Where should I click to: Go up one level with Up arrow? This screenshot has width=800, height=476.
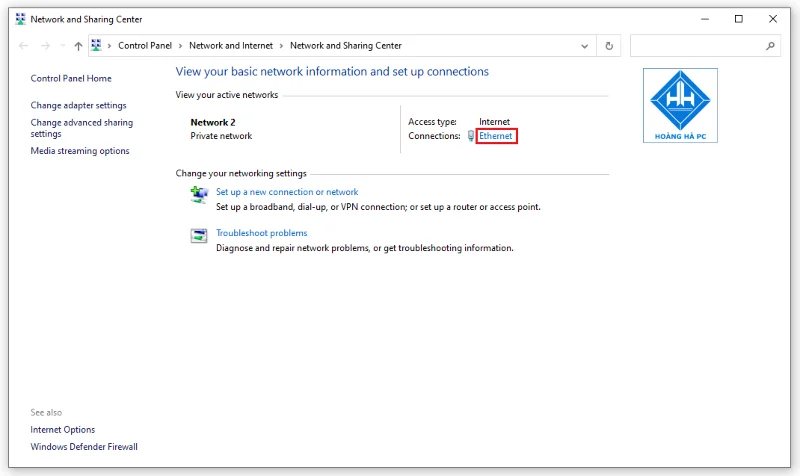coord(78,46)
